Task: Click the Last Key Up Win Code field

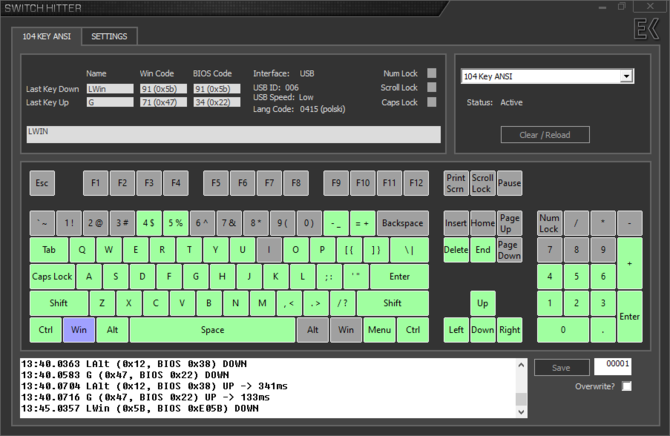Action: [163, 103]
